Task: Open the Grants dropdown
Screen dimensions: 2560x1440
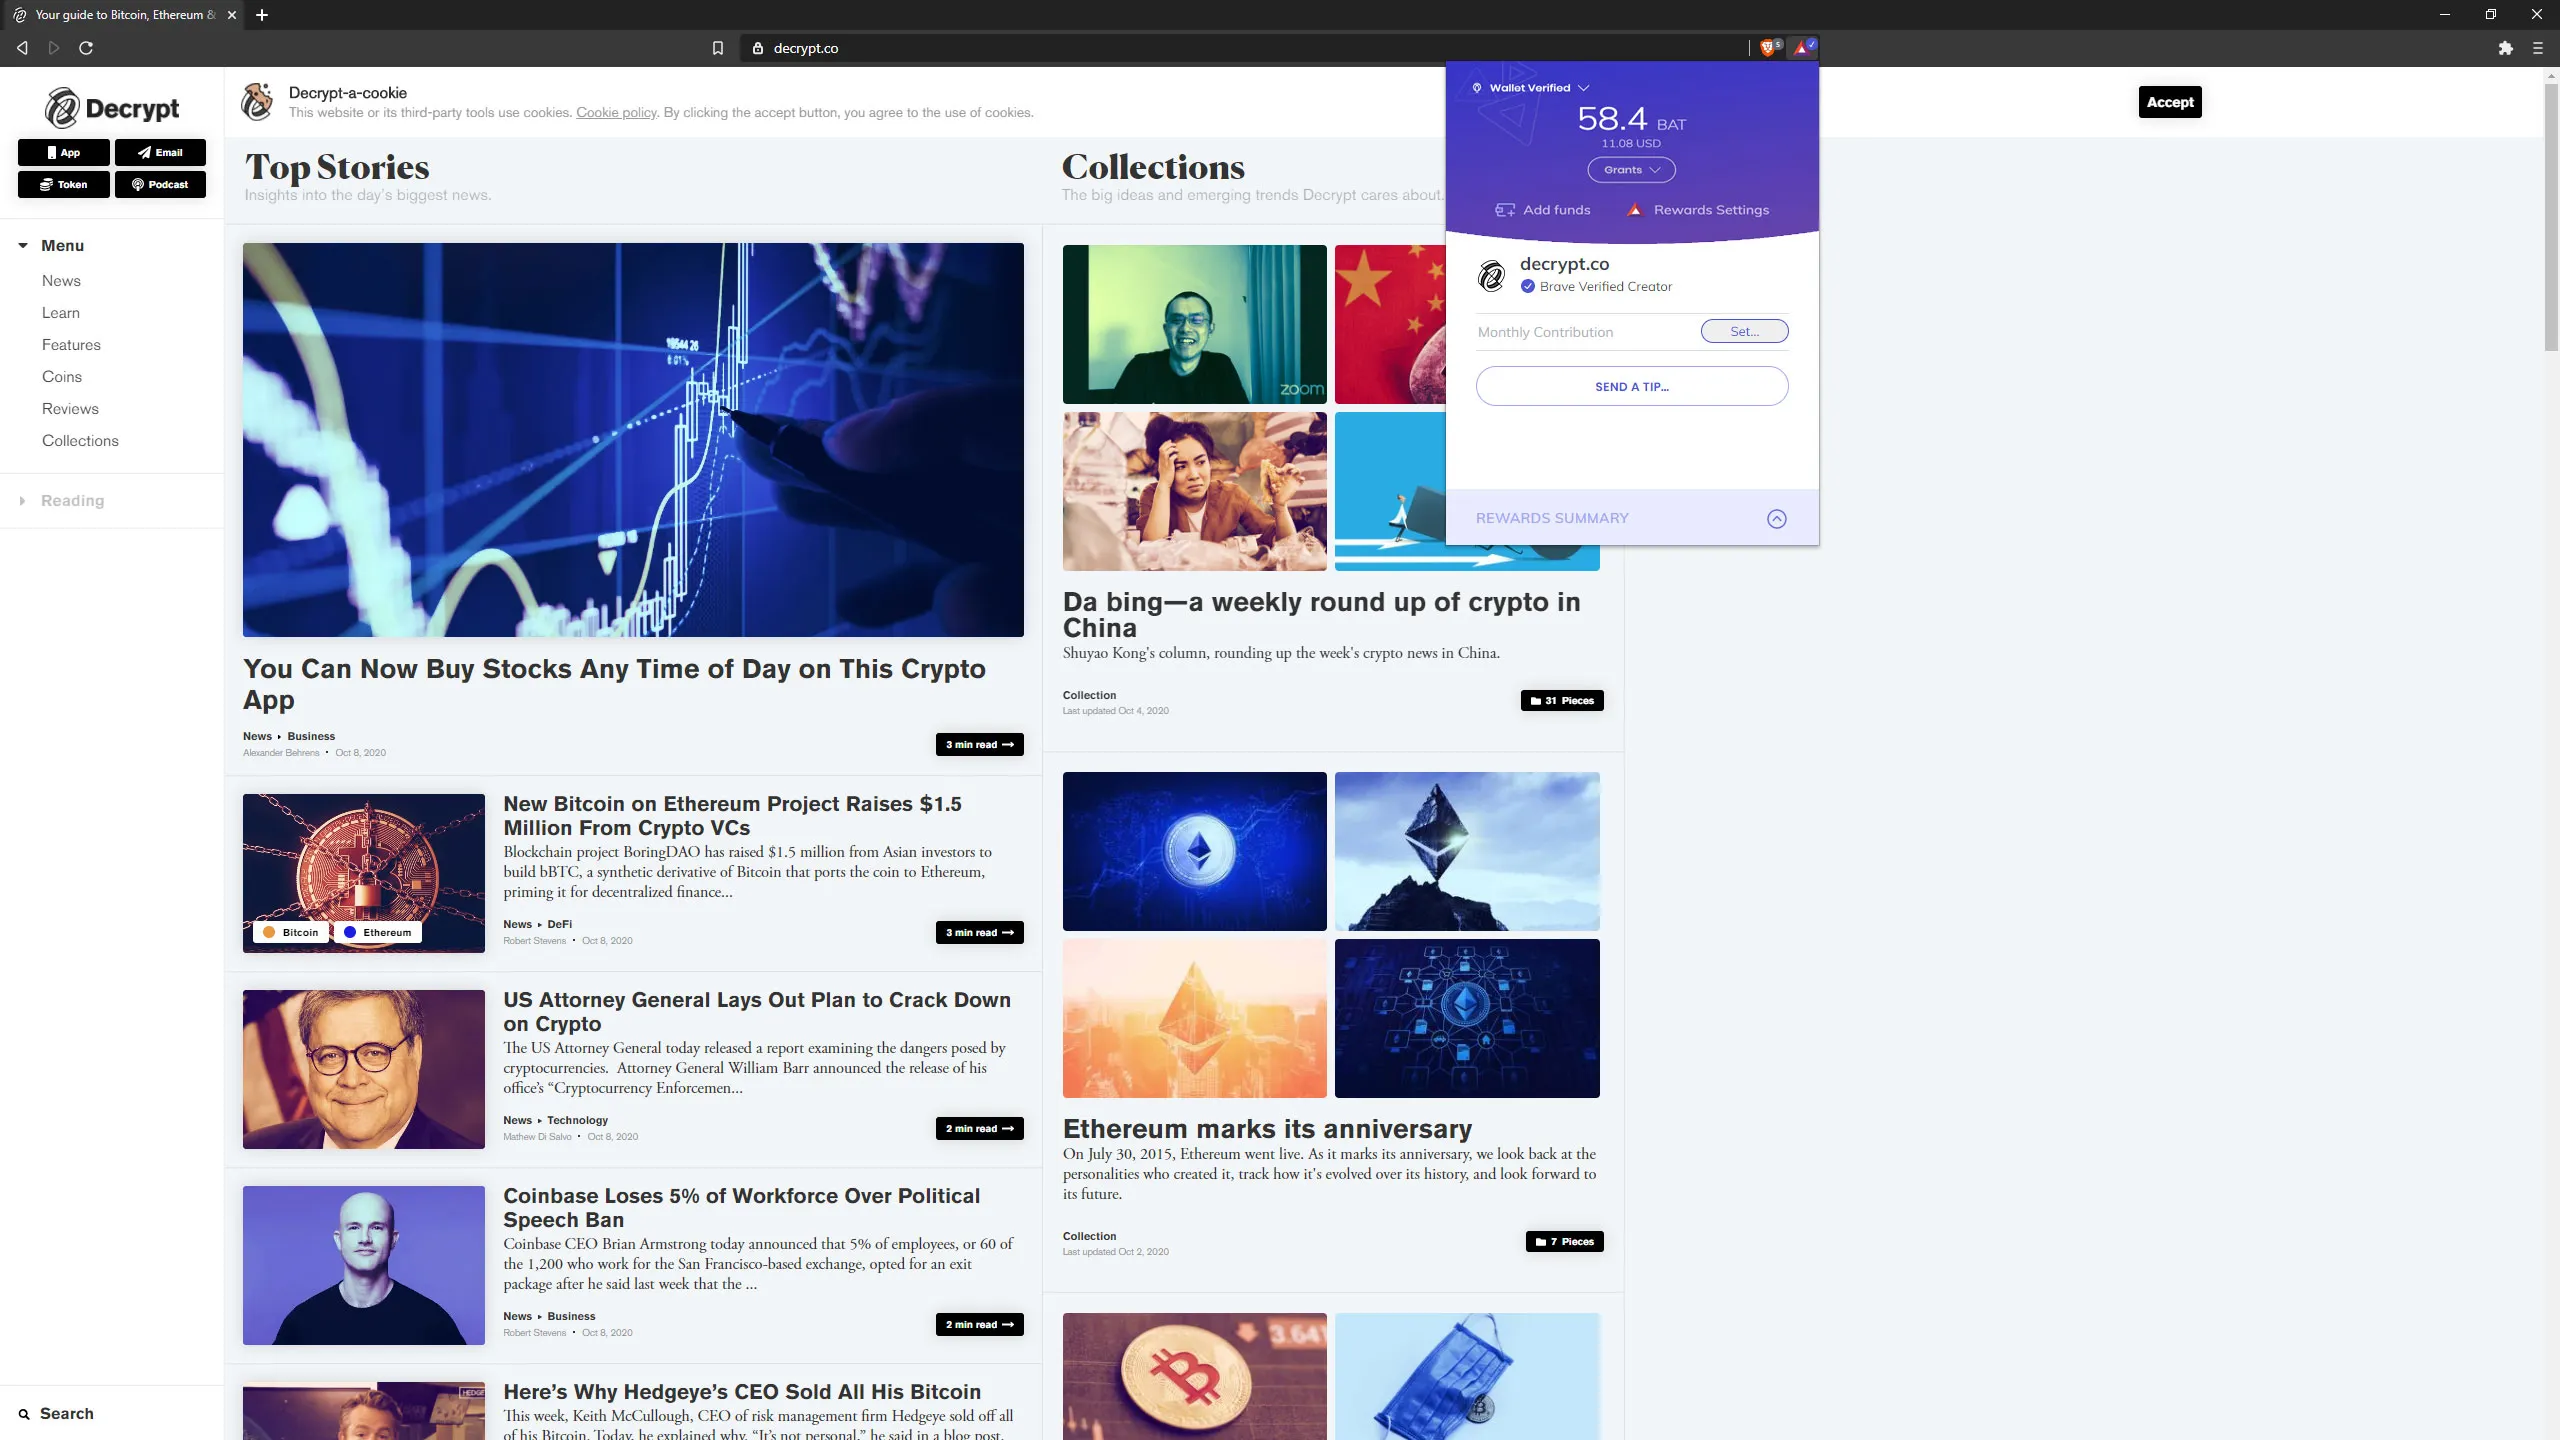Action: coord(1630,169)
